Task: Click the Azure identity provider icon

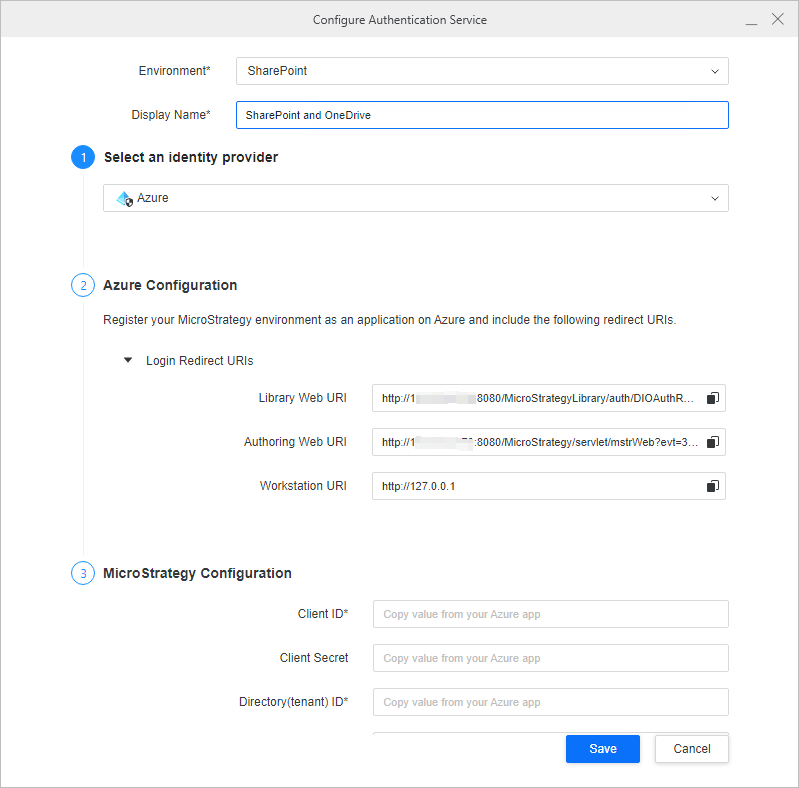Action: [124, 199]
